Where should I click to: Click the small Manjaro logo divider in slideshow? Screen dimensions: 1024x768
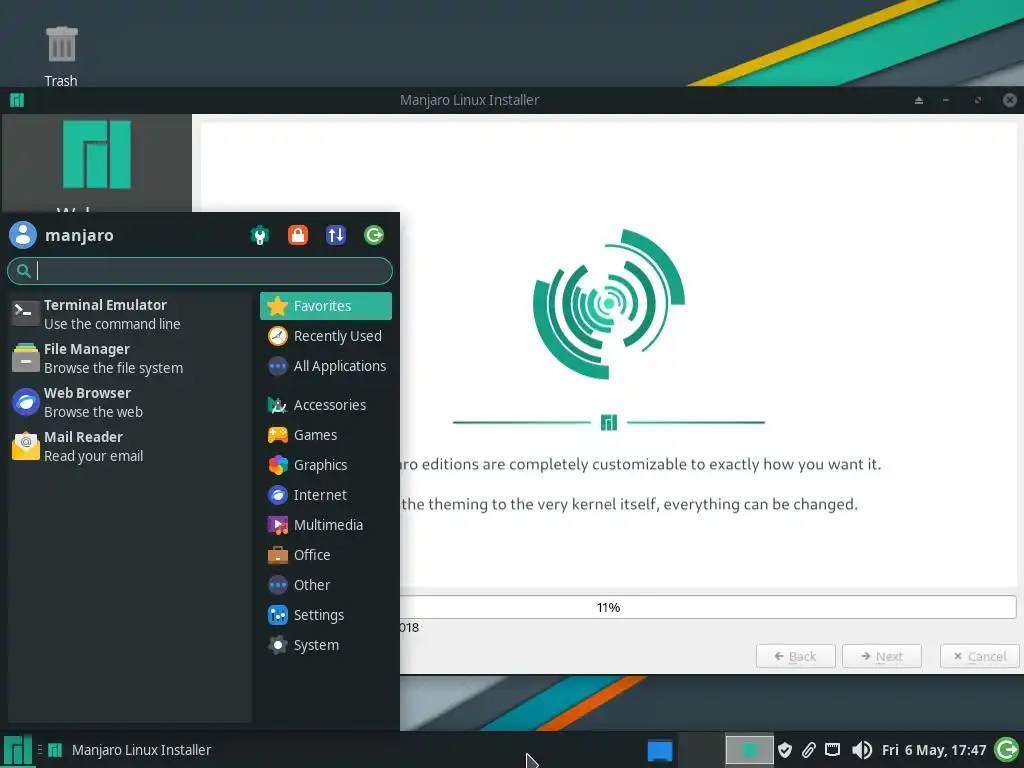click(x=609, y=423)
